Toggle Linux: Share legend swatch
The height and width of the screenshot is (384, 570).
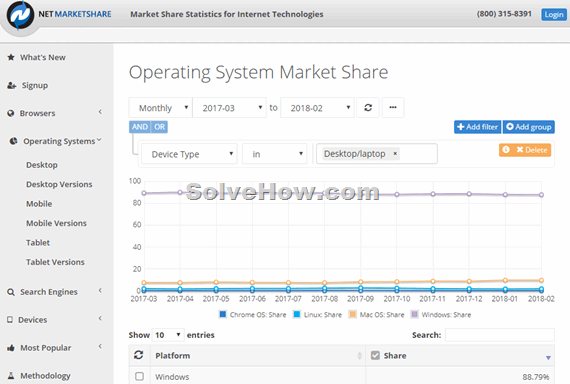click(x=297, y=314)
